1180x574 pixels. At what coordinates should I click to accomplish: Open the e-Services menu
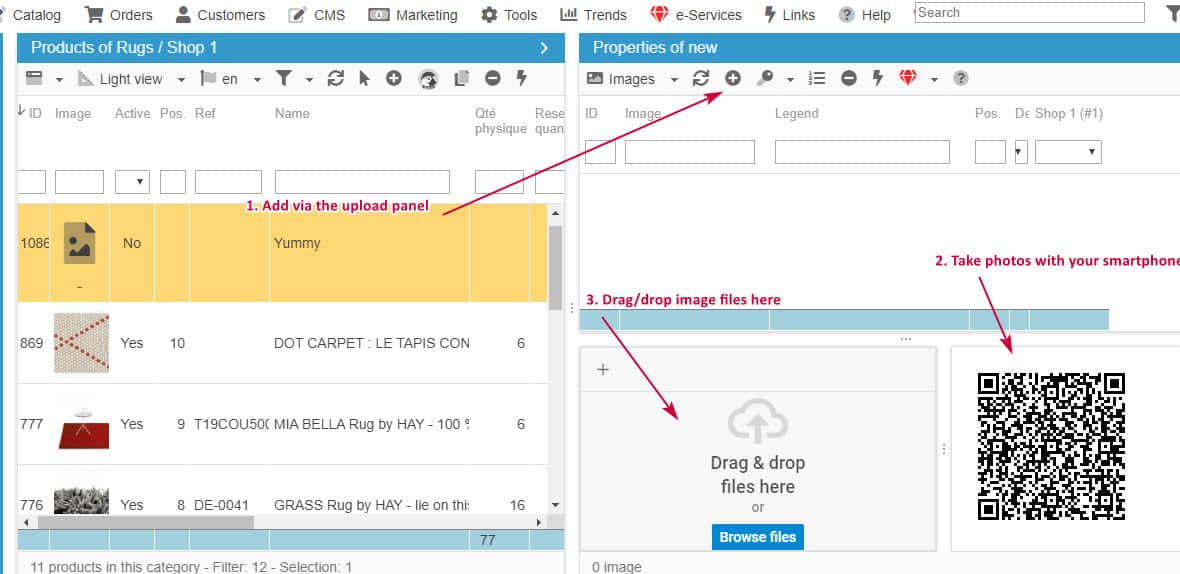coord(696,15)
